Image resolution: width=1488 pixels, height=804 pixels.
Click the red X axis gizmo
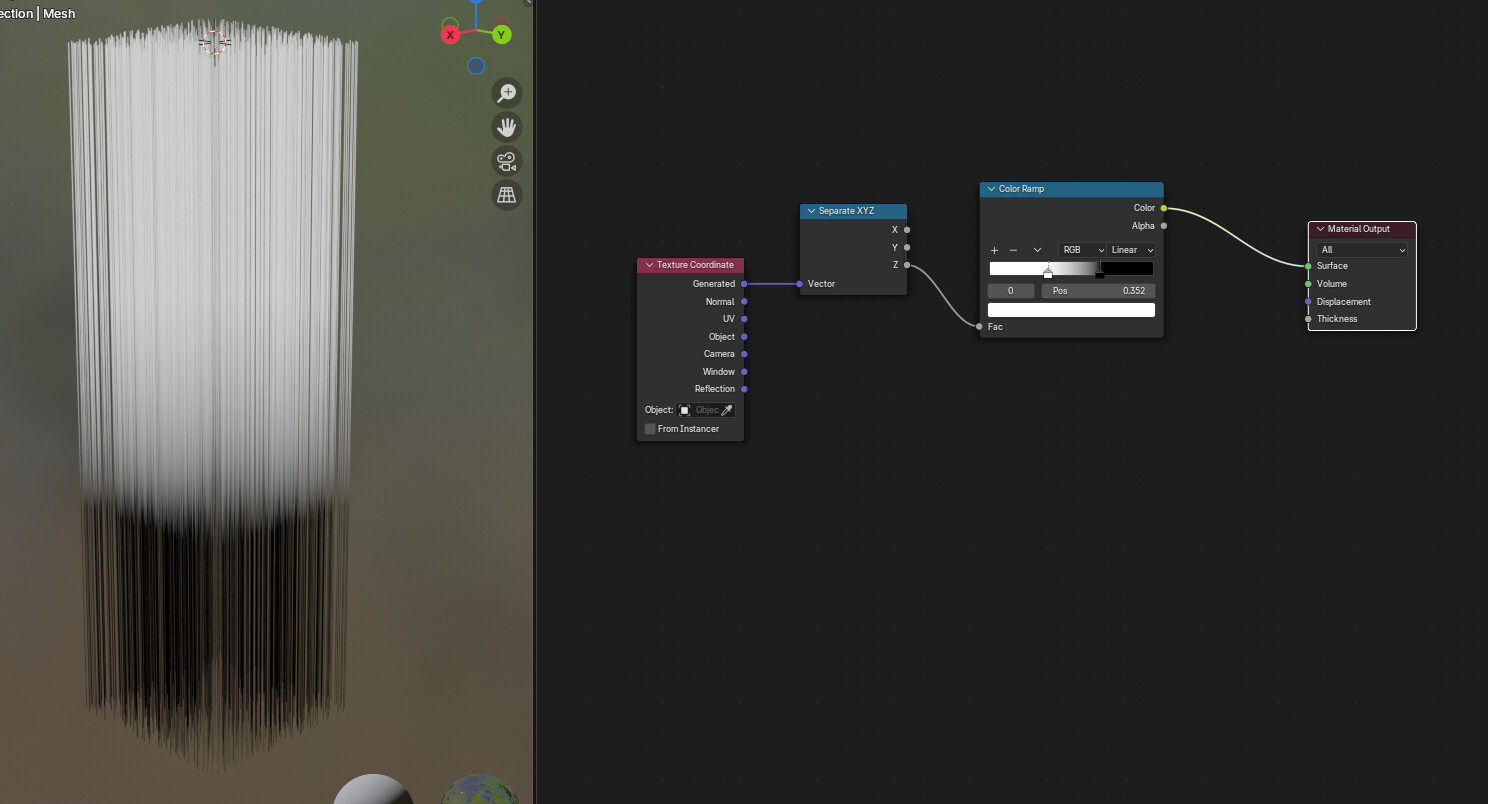point(451,35)
